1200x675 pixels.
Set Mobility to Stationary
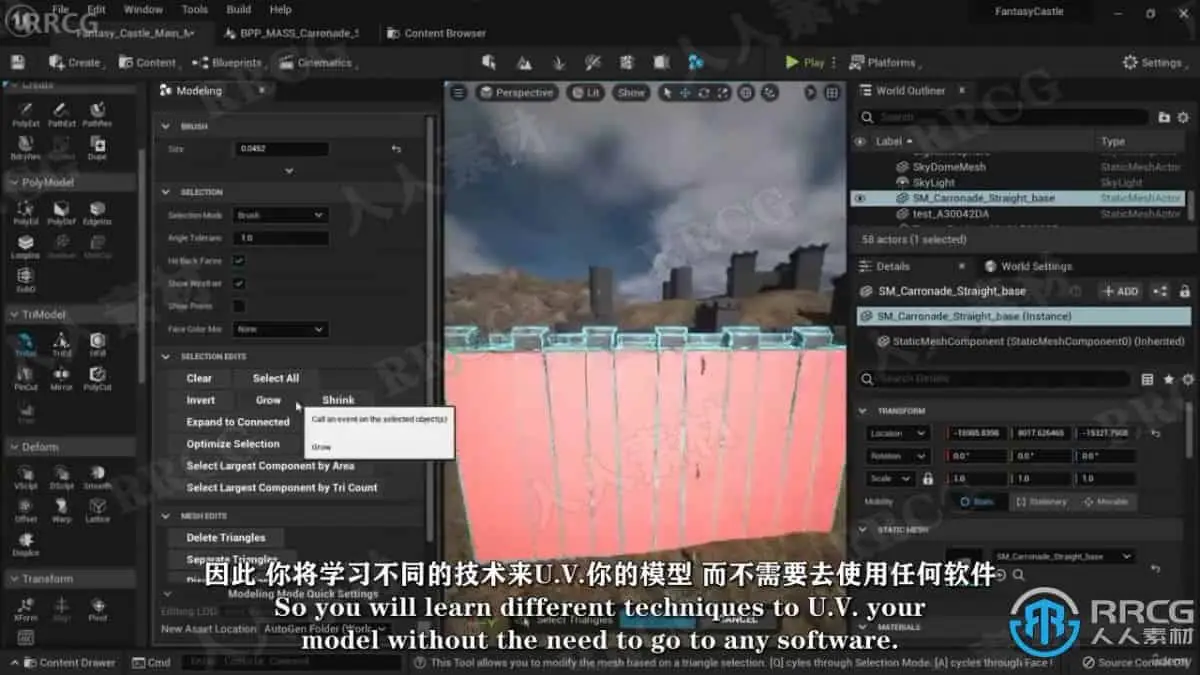[x=1042, y=502]
